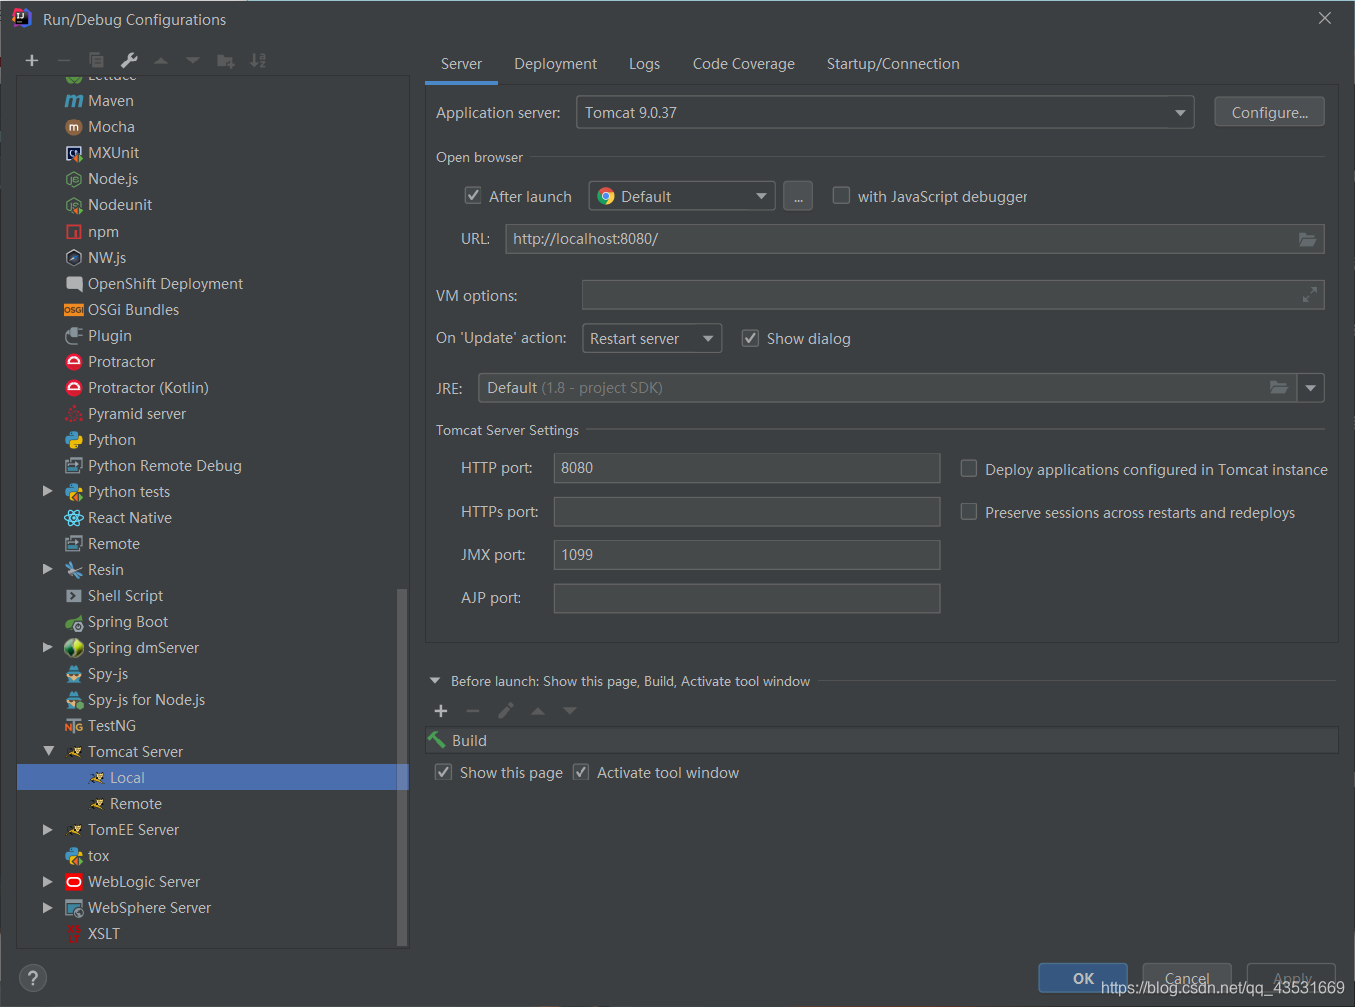Collapse the Tomcat Server node
Viewport: 1355px width, 1007px height.
pos(48,751)
